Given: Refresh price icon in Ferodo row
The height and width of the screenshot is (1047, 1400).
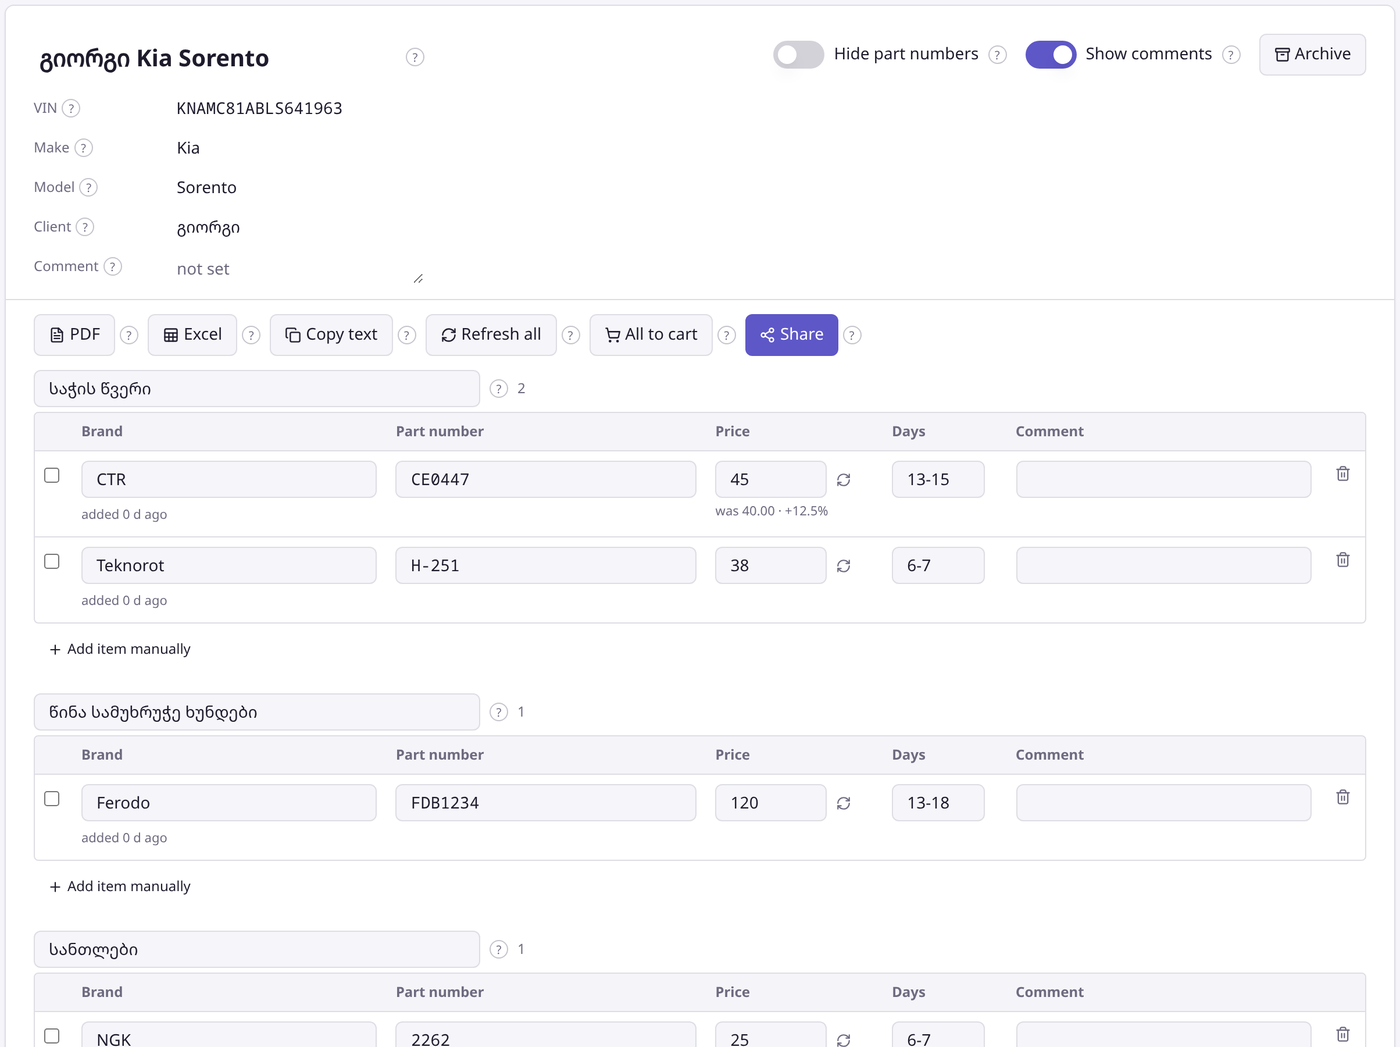Looking at the screenshot, I should [844, 803].
